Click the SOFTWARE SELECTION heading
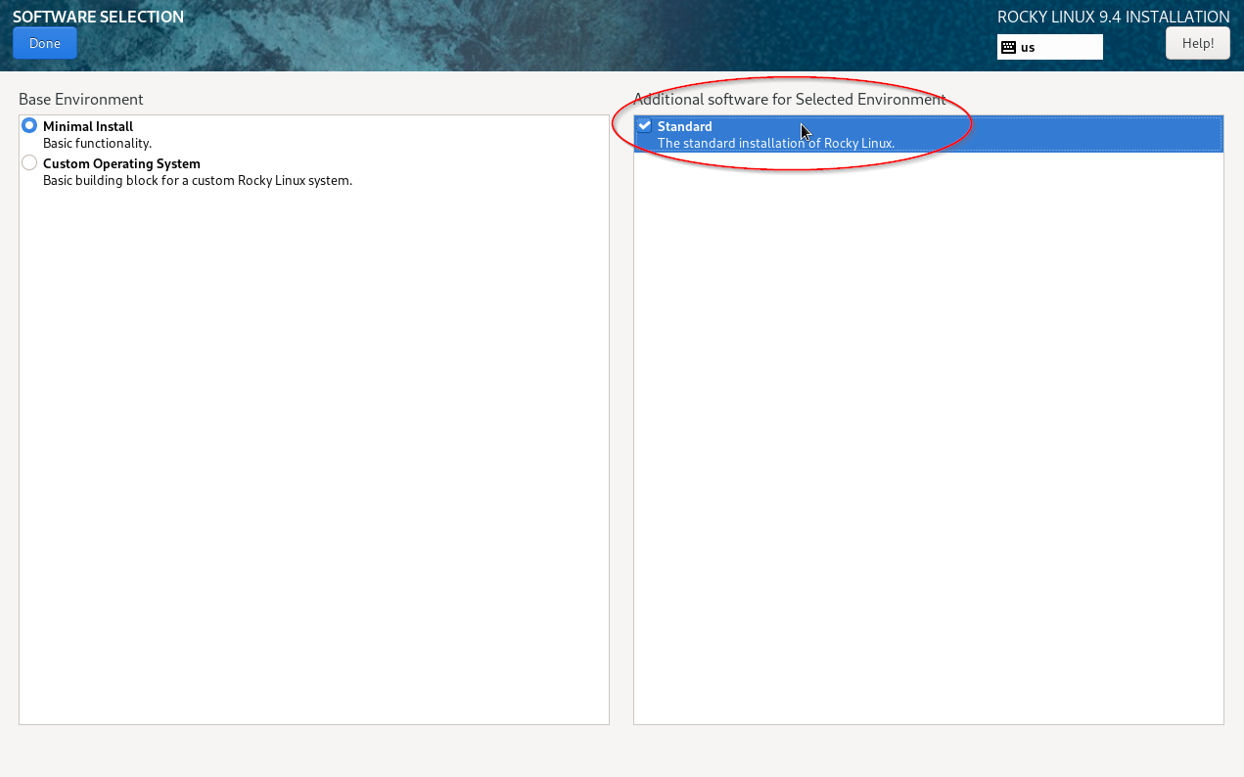This screenshot has height=777, width=1244. pyautogui.click(x=98, y=16)
